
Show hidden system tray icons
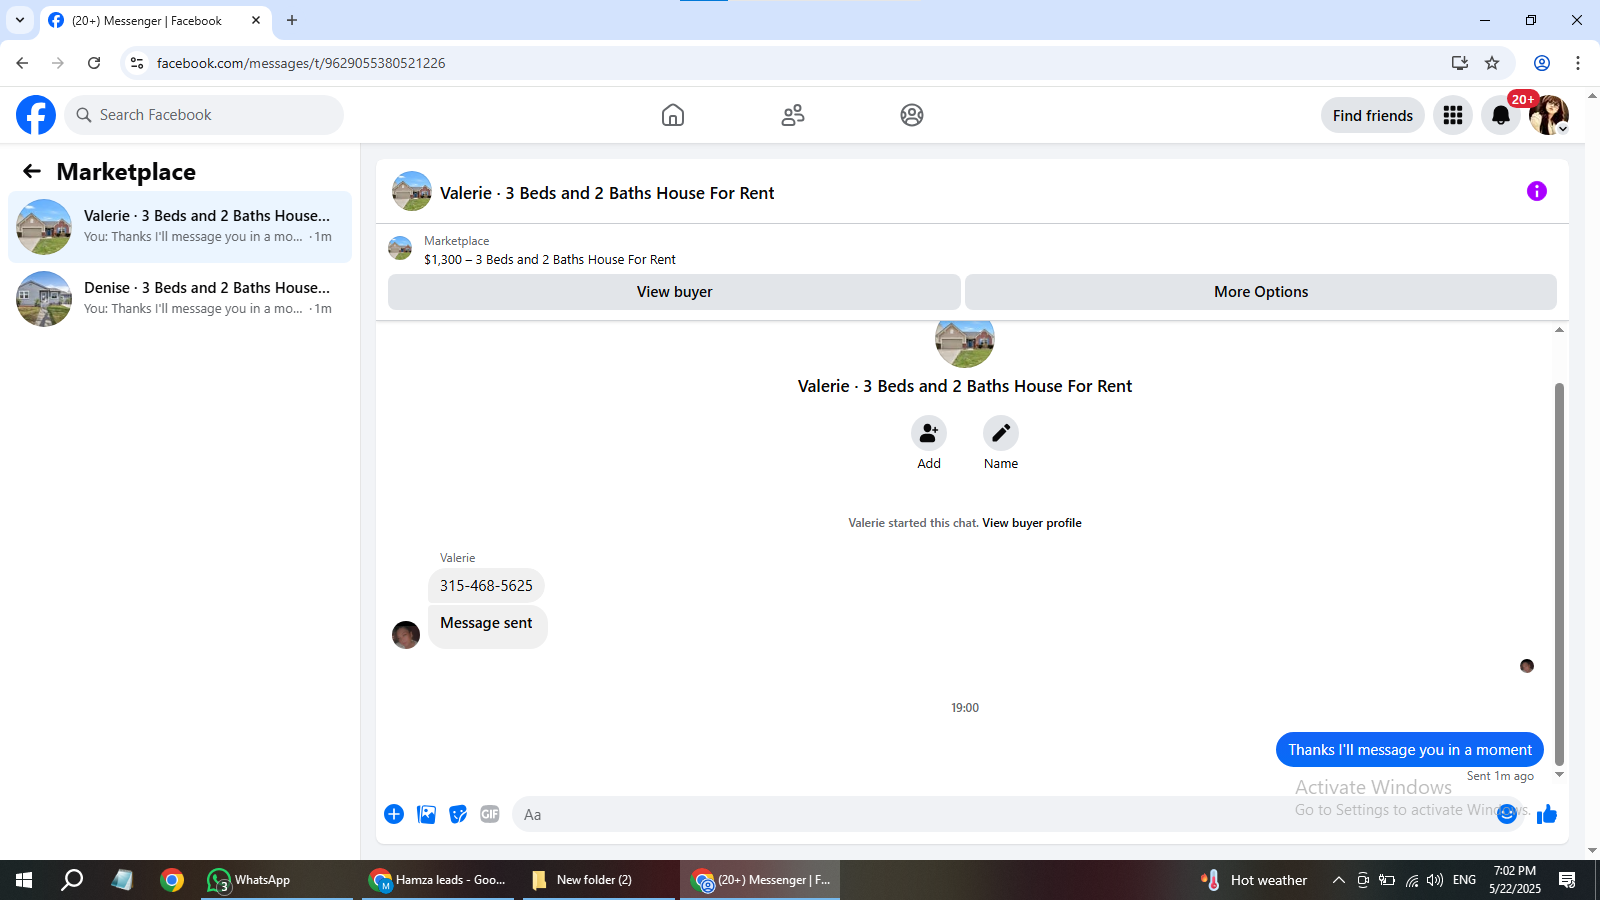point(1338,880)
